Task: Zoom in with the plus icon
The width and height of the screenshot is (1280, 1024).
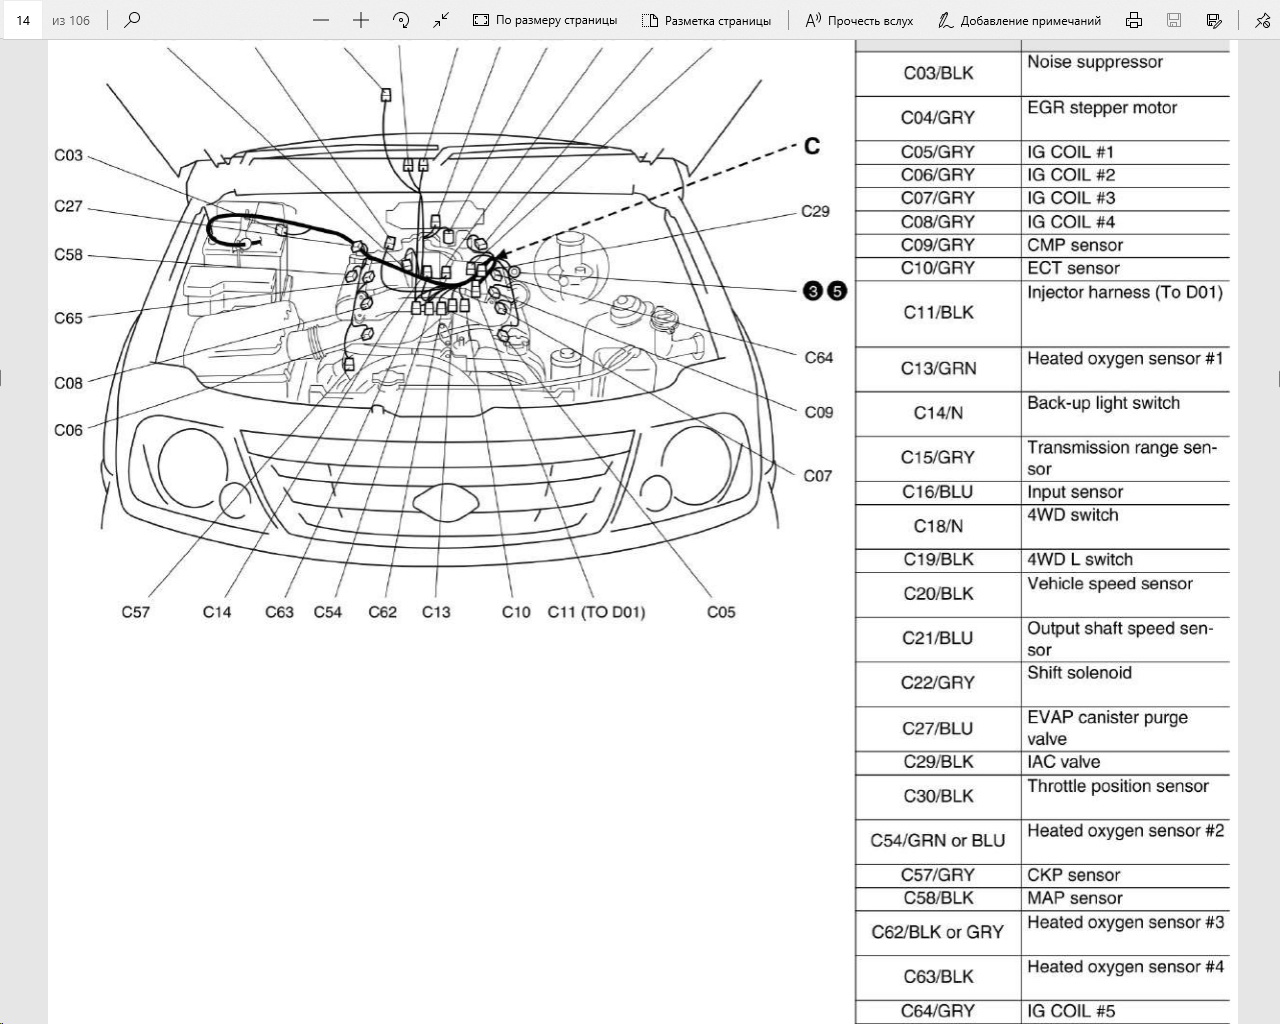Action: coord(361,20)
